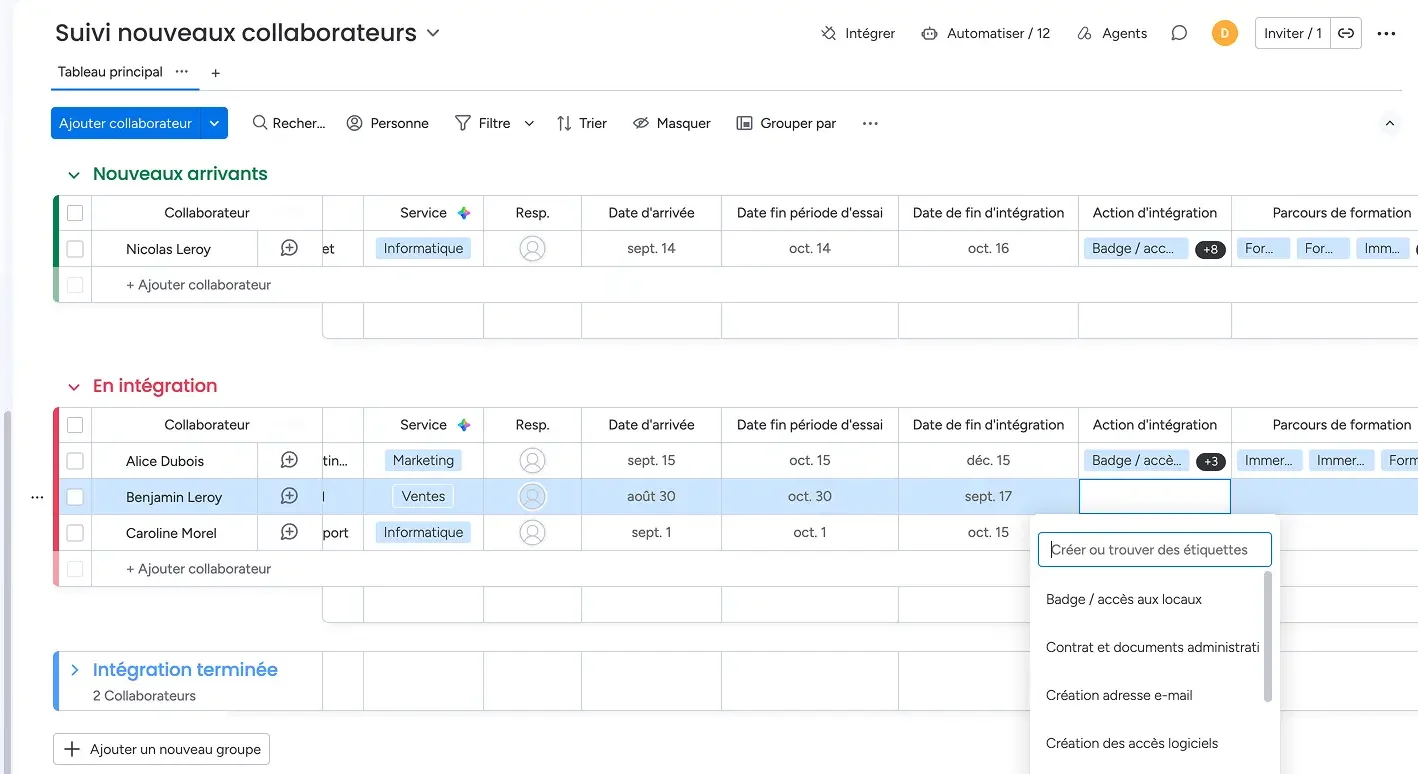Click AI sparkle icon in Nouveaux arrivants Service header
1418x774 pixels.
(x=464, y=213)
